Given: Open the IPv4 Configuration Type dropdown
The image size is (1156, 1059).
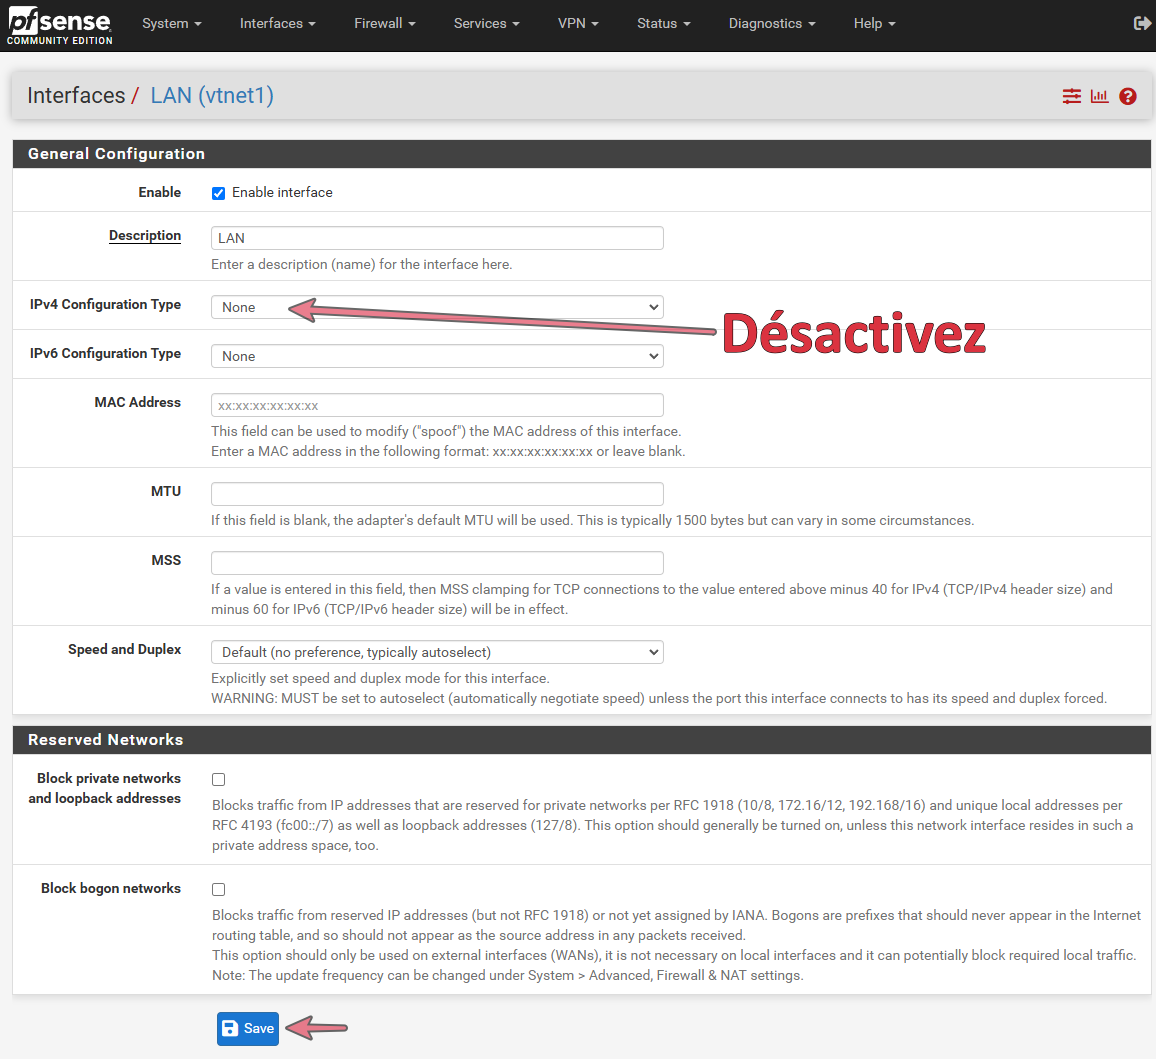Looking at the screenshot, I should 437,307.
